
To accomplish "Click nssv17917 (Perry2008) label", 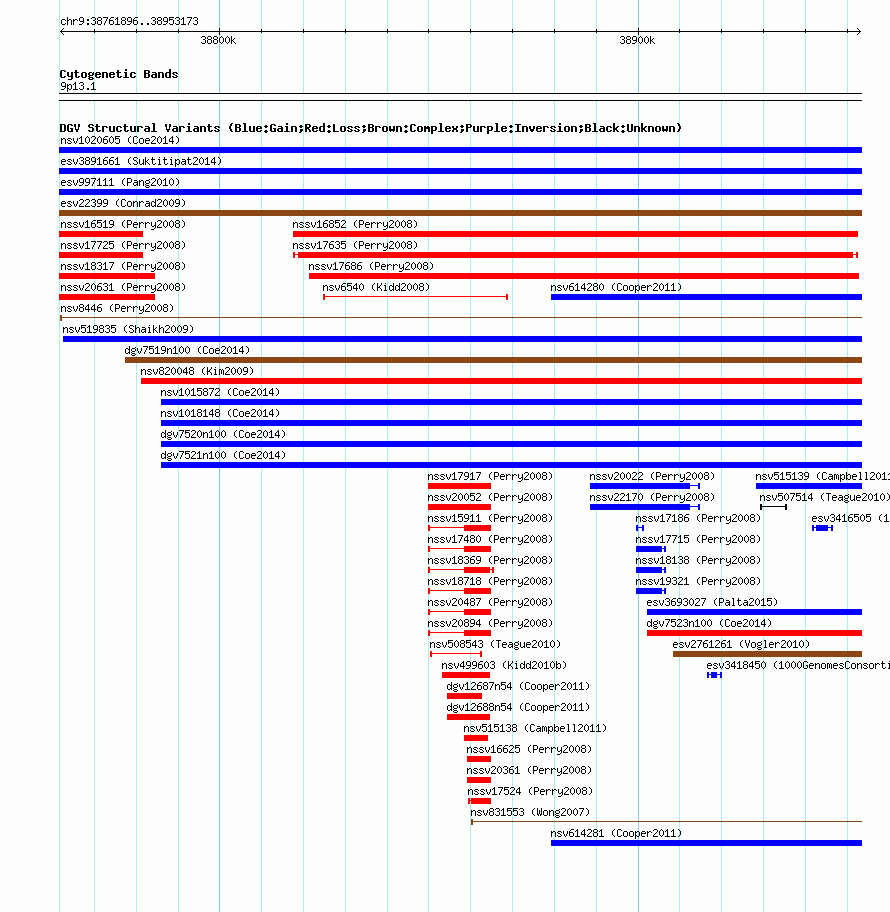I will (490, 476).
